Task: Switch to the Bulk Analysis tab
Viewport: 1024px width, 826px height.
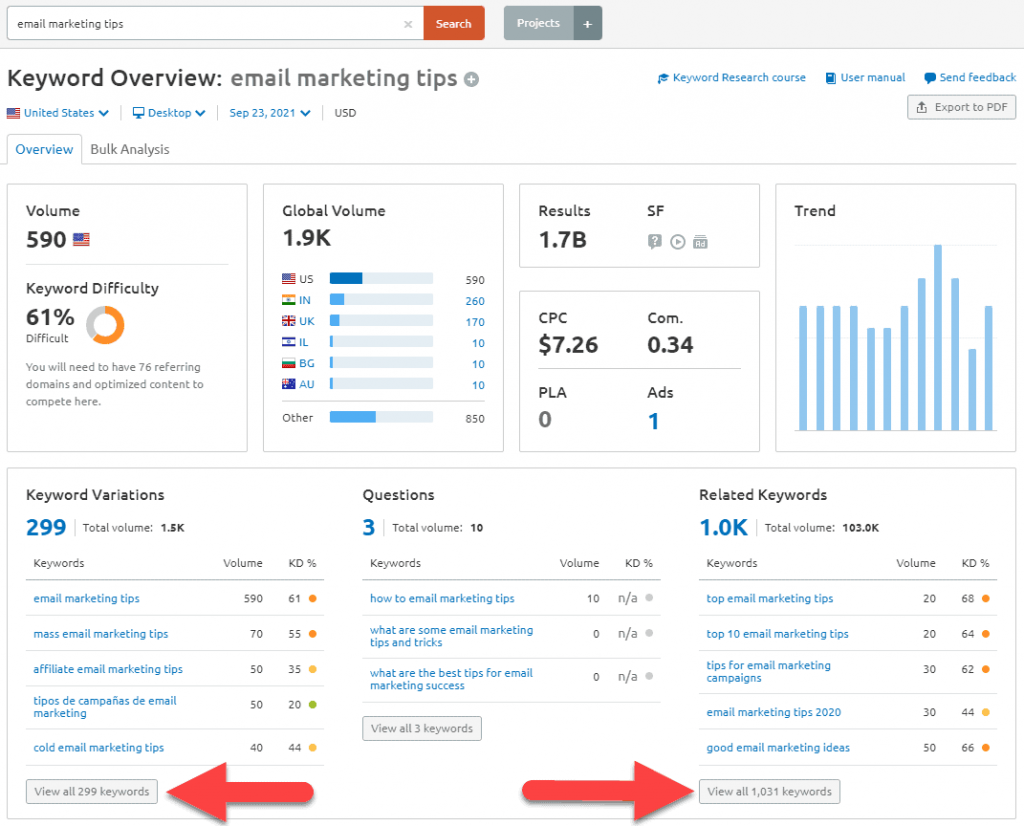Action: tap(130, 150)
